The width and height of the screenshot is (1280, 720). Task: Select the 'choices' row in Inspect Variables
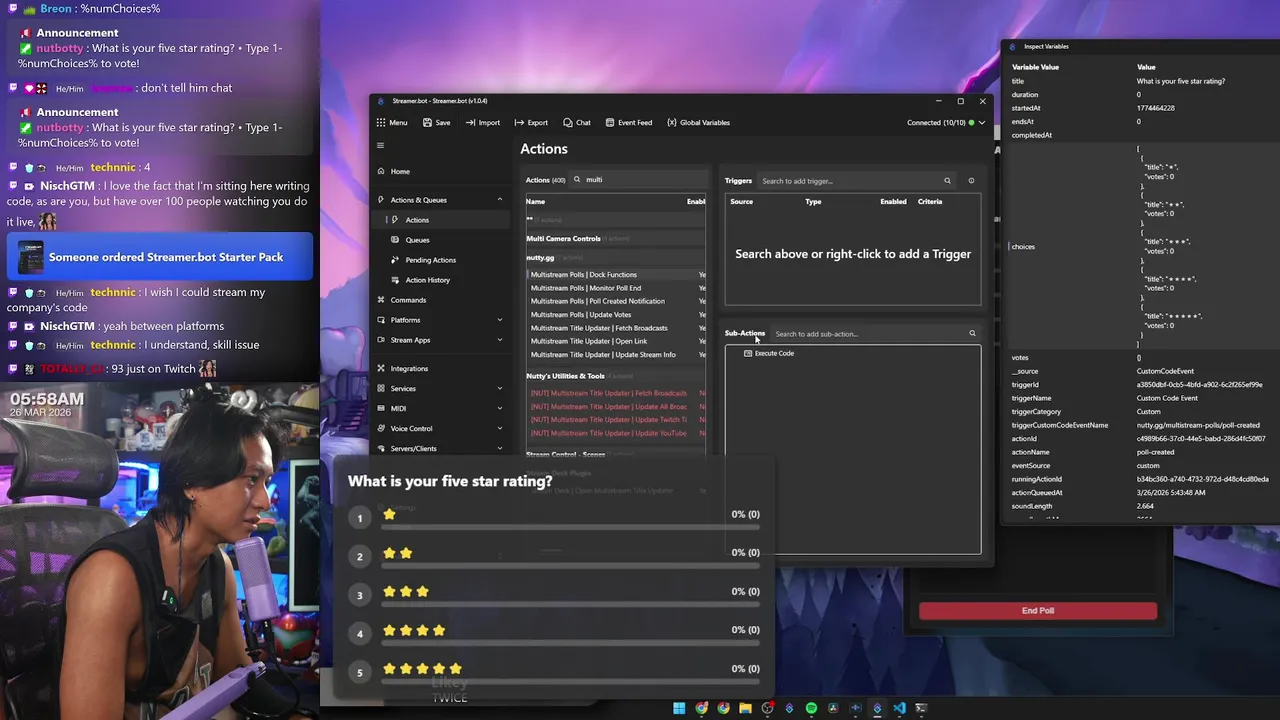click(1140, 246)
